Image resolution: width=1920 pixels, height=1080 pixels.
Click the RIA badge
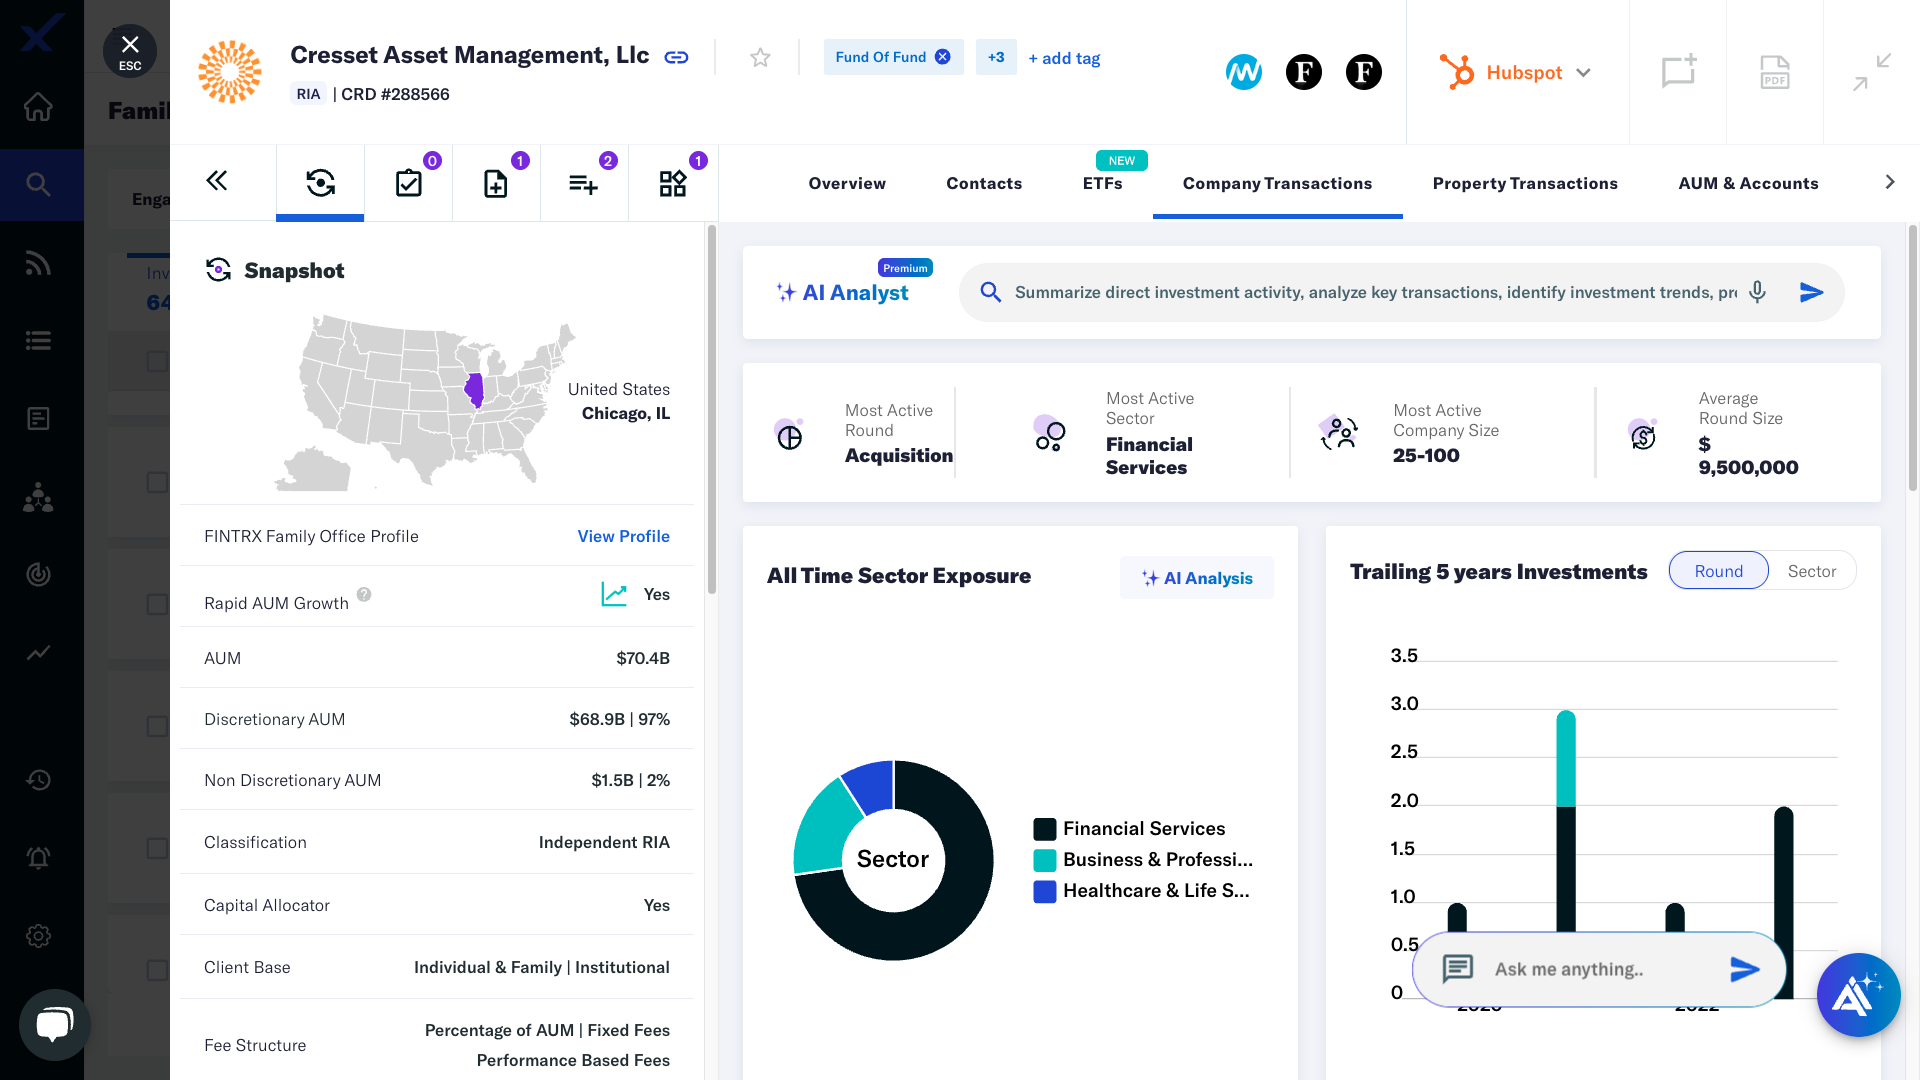308,94
